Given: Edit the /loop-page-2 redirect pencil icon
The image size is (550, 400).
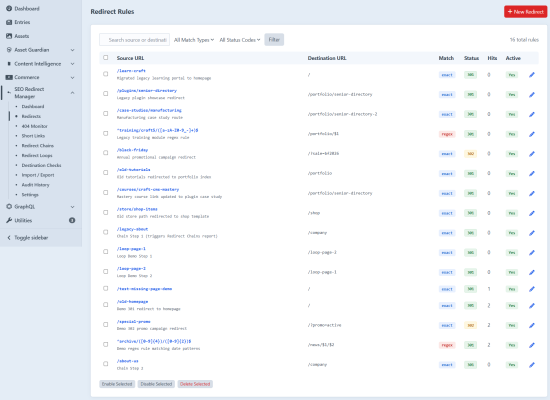Looking at the screenshot, I should 532,272.
